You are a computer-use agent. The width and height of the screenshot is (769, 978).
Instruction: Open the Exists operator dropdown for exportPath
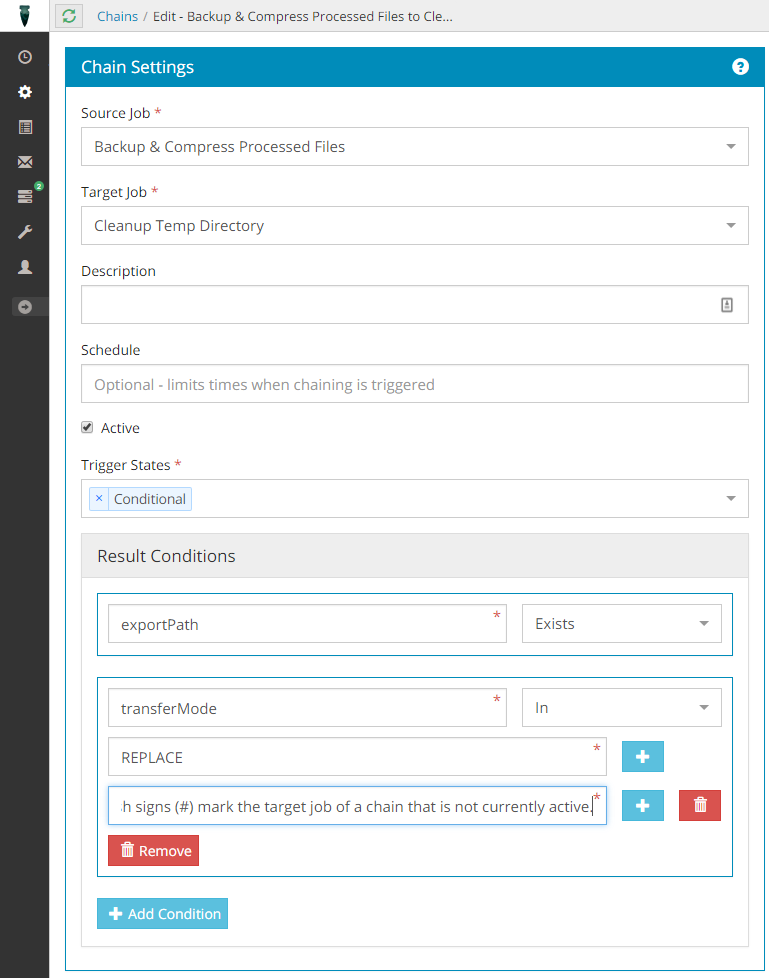click(621, 624)
